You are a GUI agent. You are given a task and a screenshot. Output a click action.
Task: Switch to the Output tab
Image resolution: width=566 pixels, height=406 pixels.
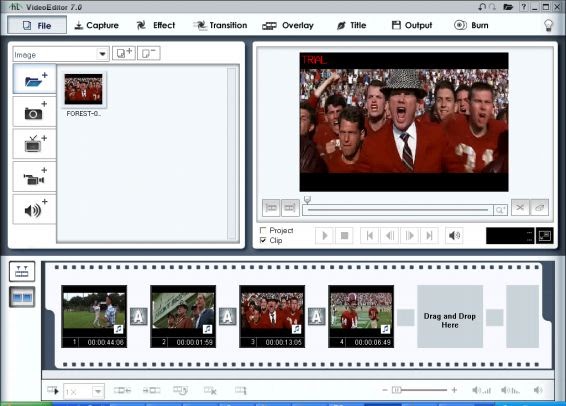[412, 25]
